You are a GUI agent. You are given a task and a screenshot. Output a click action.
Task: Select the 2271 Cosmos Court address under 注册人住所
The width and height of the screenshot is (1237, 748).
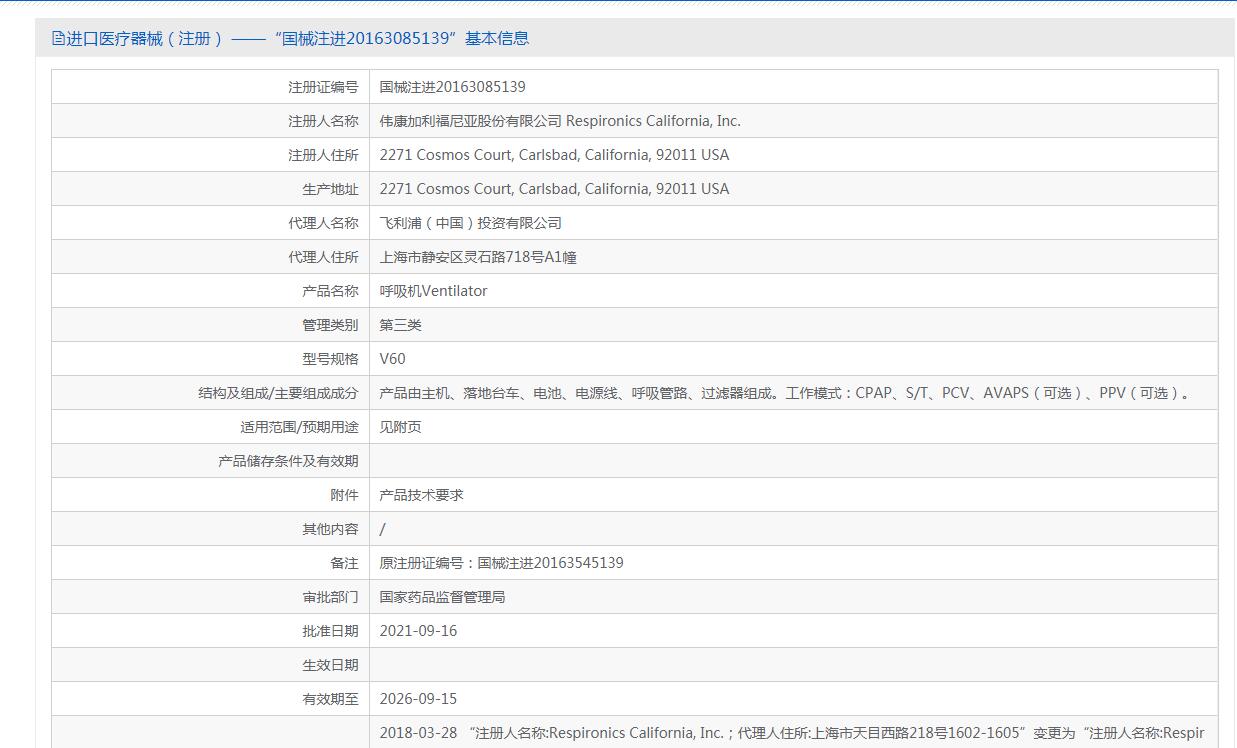(555, 155)
